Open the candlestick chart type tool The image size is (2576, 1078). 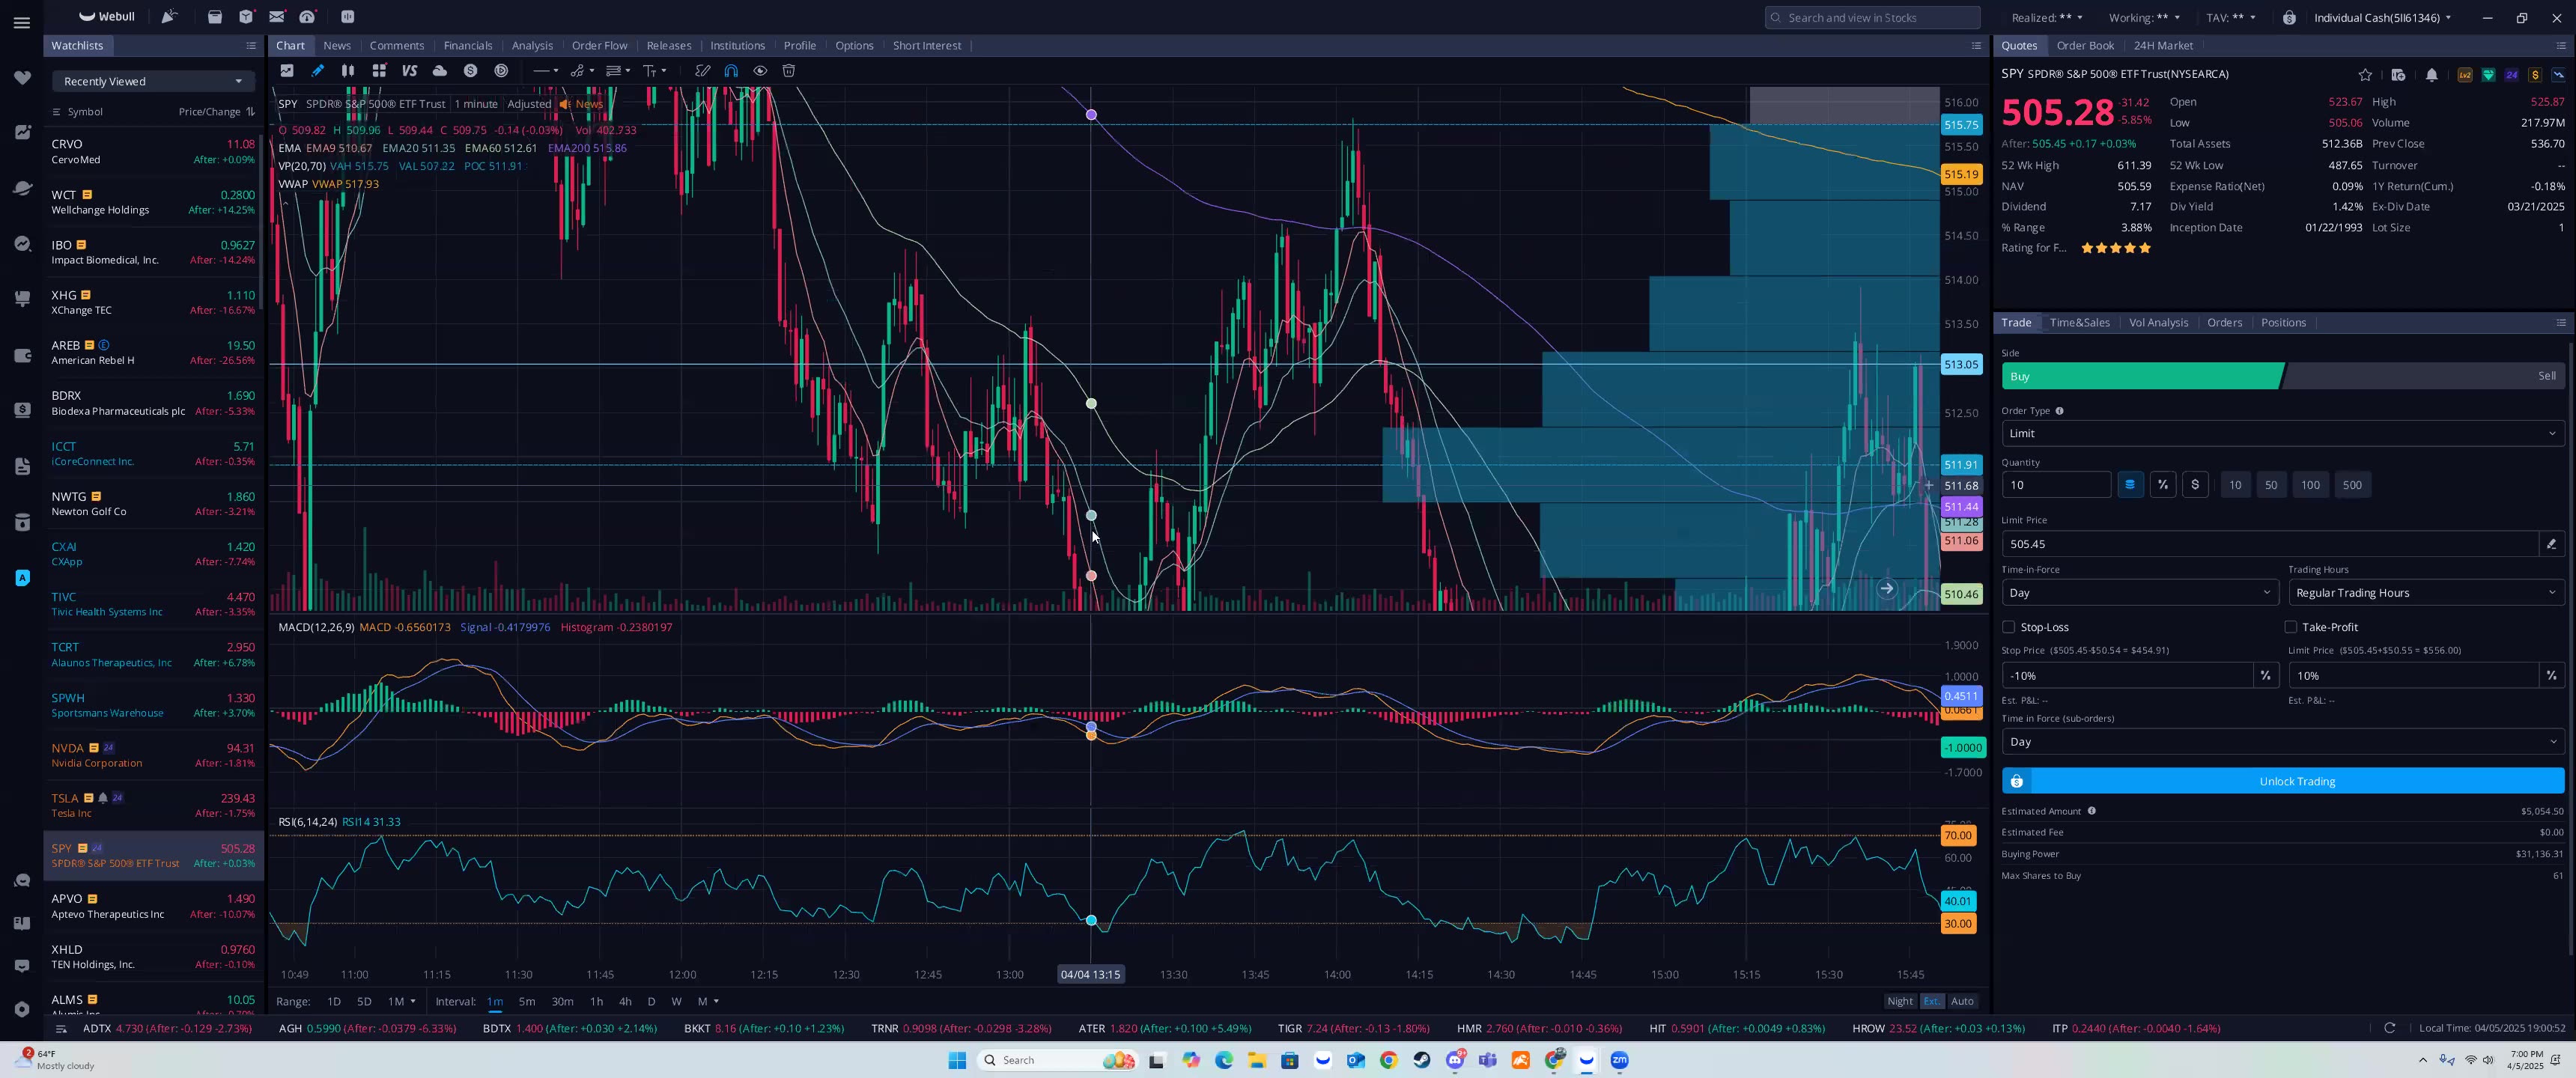point(348,70)
